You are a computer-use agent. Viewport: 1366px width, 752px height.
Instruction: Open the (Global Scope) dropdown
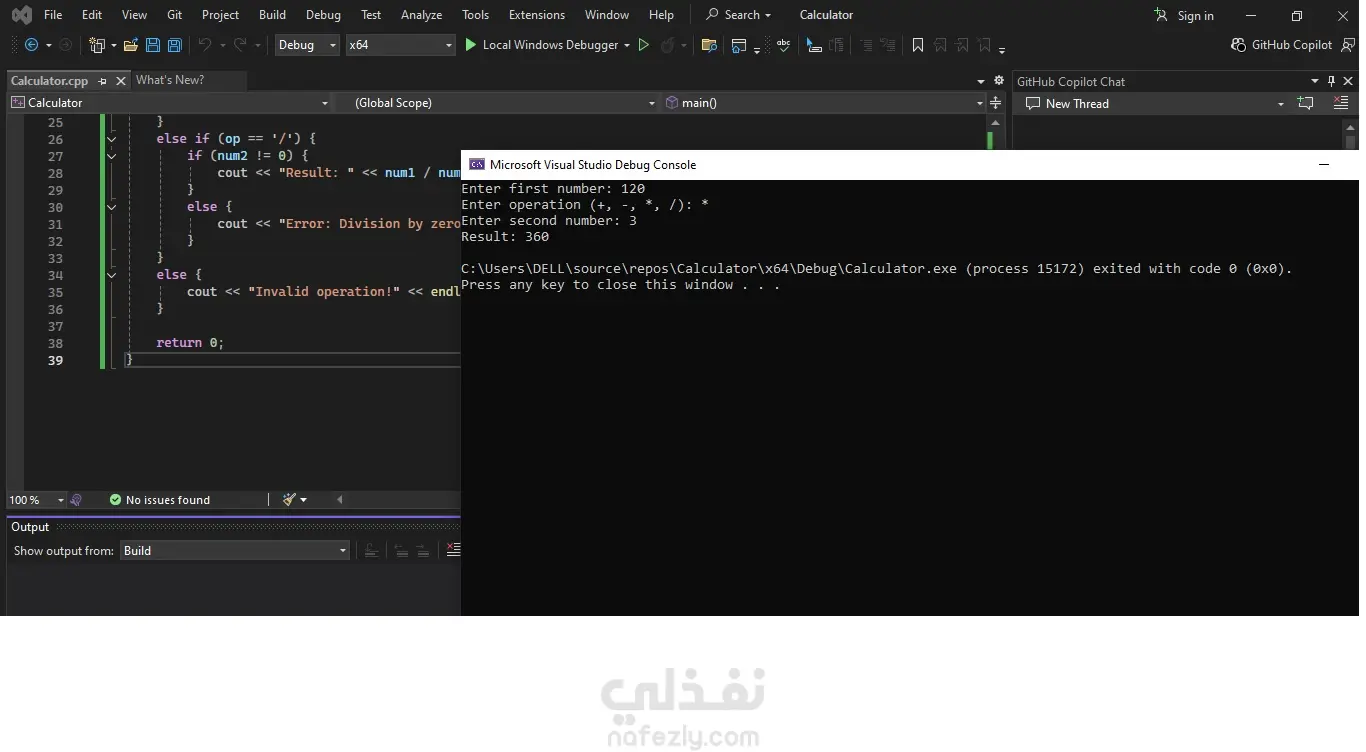(x=495, y=103)
